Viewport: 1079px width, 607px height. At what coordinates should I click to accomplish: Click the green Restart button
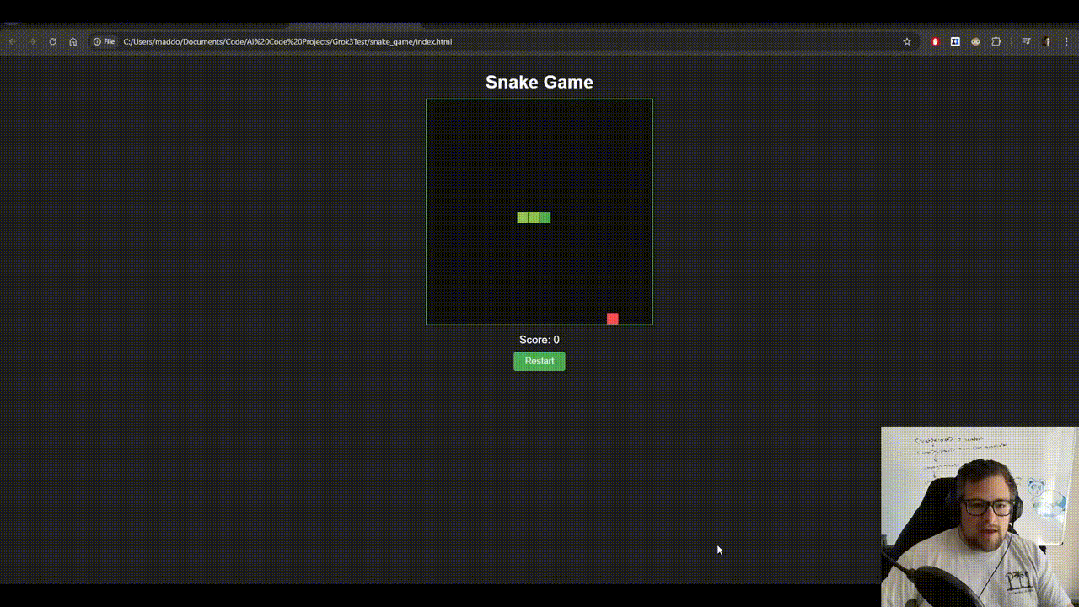pyautogui.click(x=539, y=361)
